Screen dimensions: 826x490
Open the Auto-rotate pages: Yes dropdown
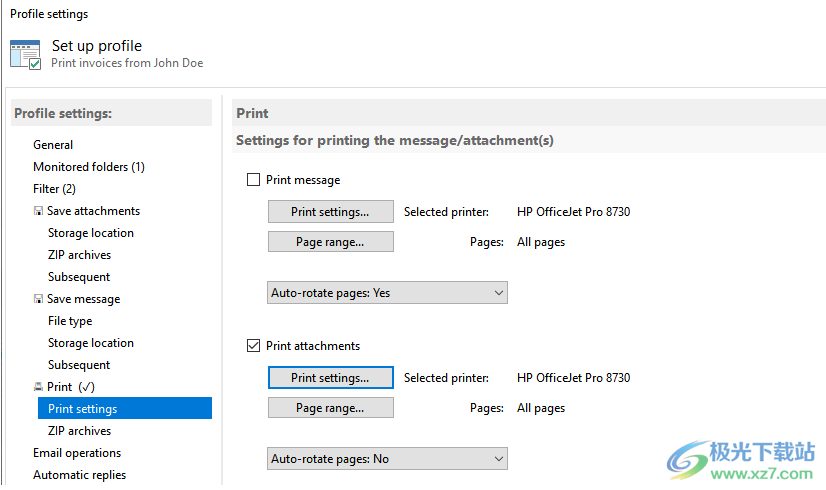coord(387,293)
